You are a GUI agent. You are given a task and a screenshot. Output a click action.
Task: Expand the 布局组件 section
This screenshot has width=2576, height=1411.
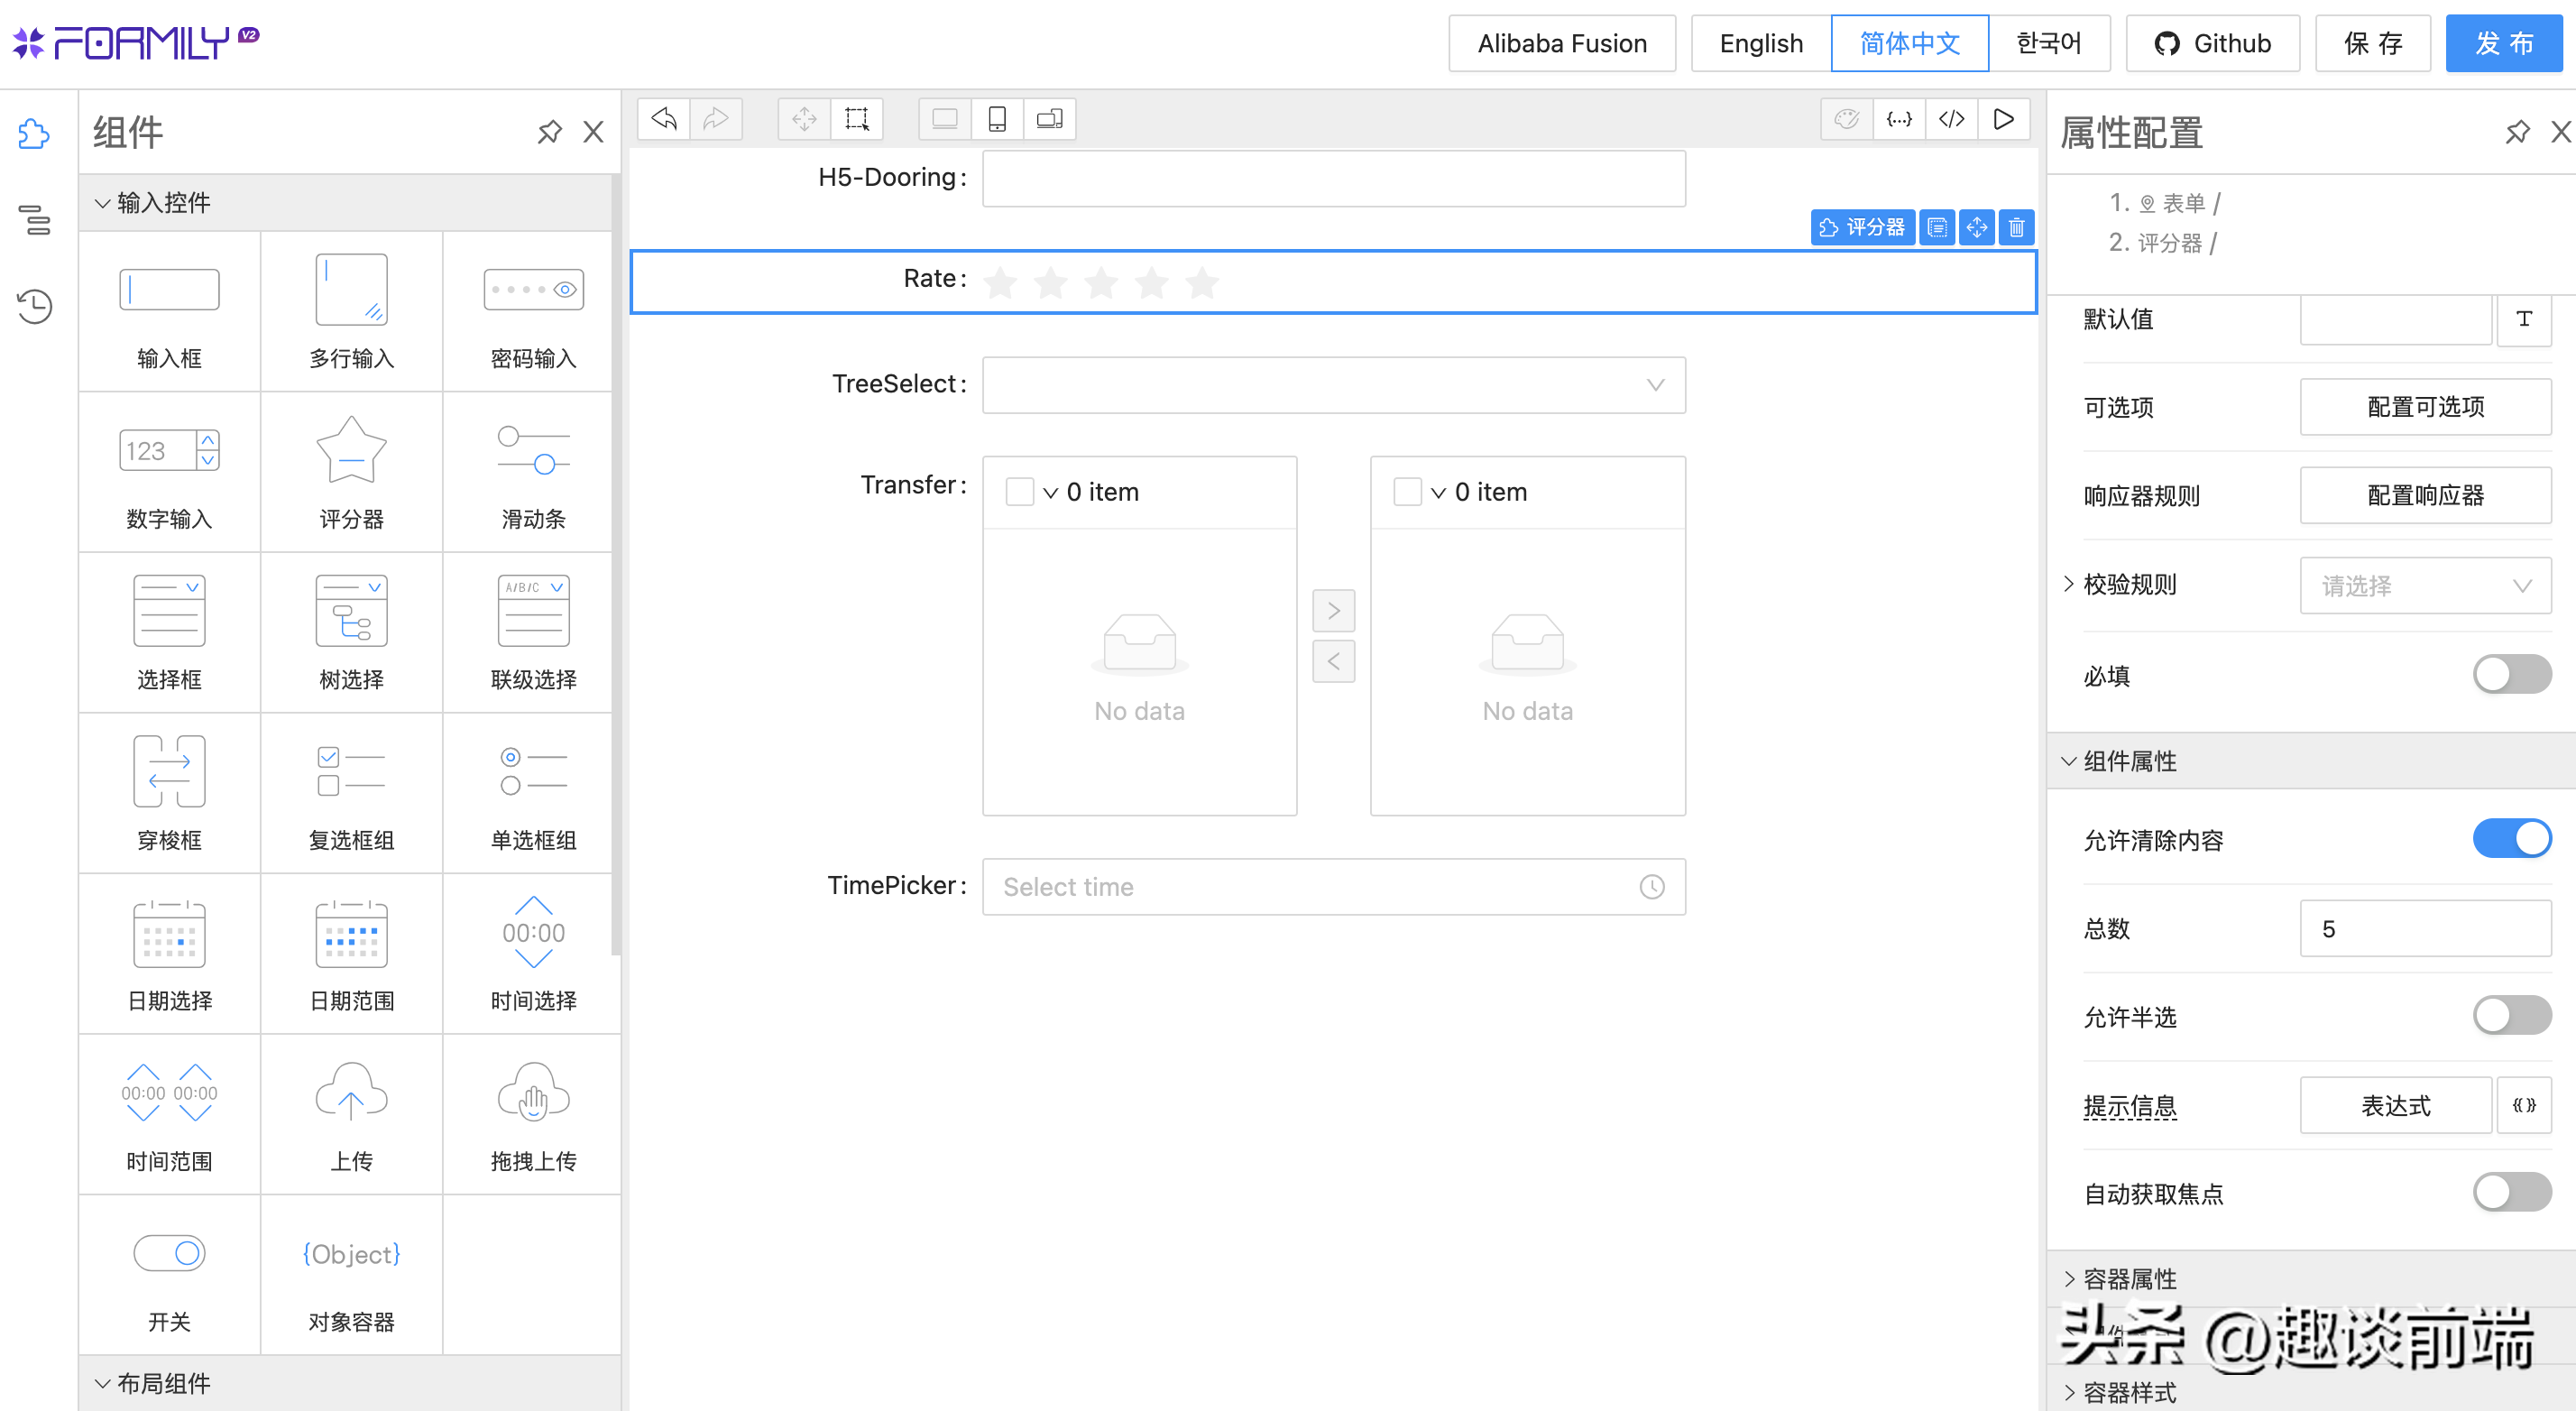click(346, 1383)
